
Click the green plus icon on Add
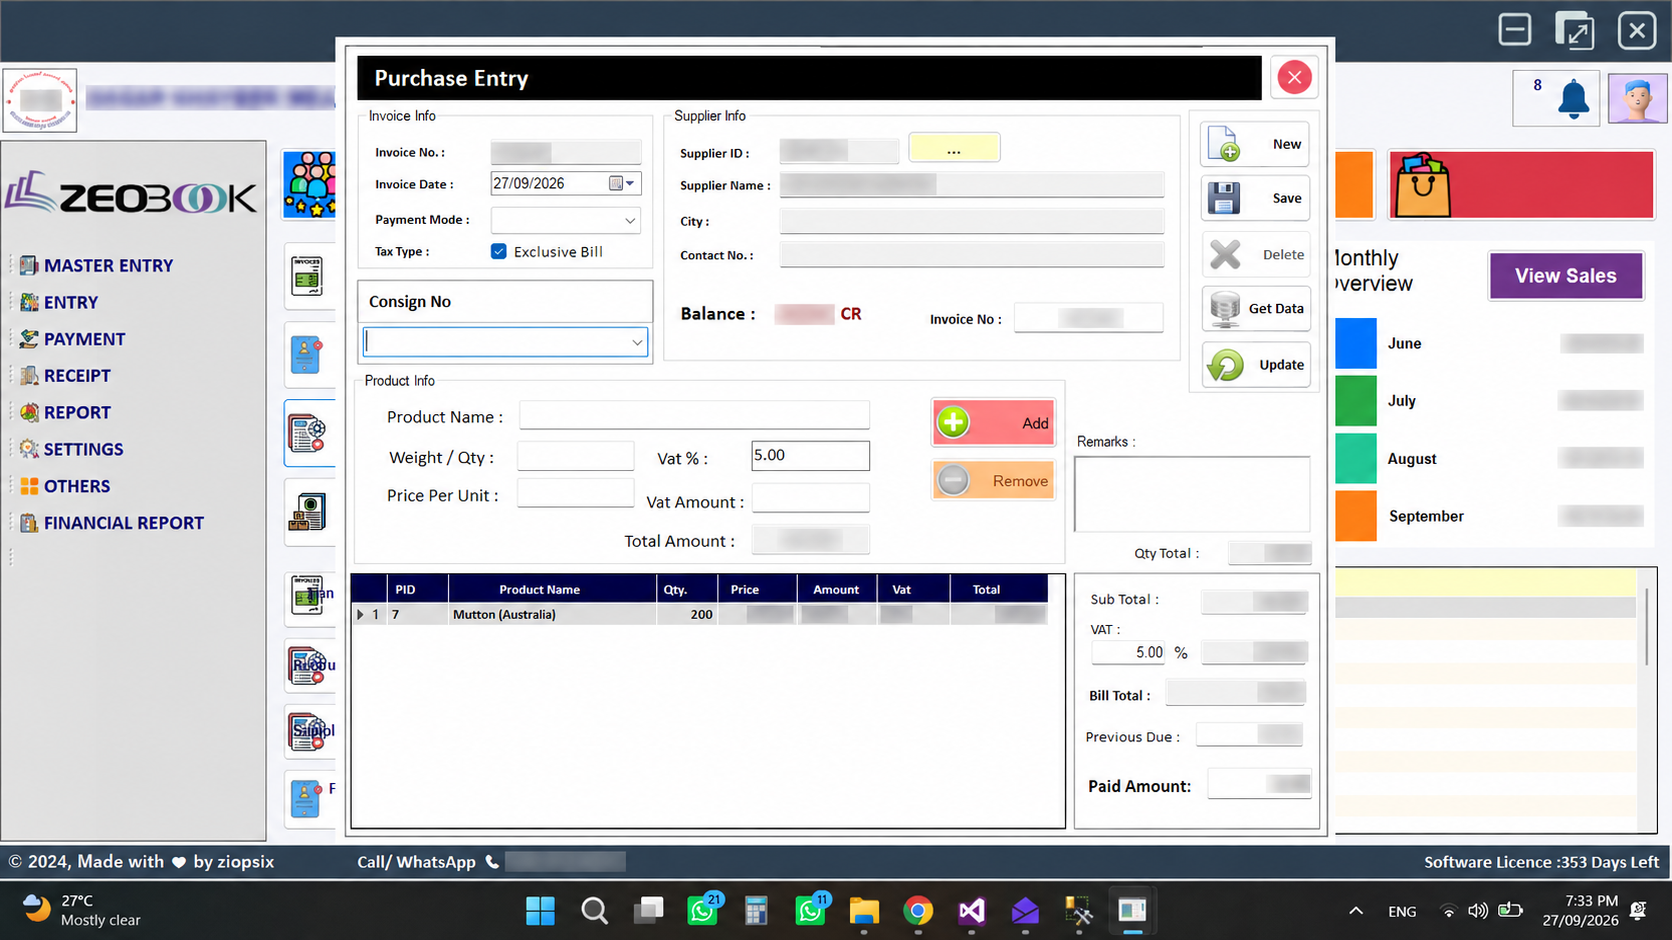pos(953,423)
